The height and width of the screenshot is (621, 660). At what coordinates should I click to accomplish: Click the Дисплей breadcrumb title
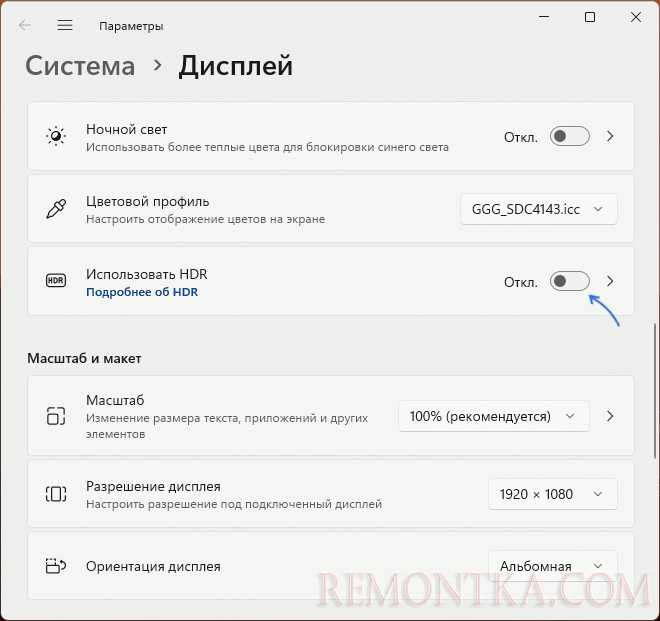pos(236,67)
